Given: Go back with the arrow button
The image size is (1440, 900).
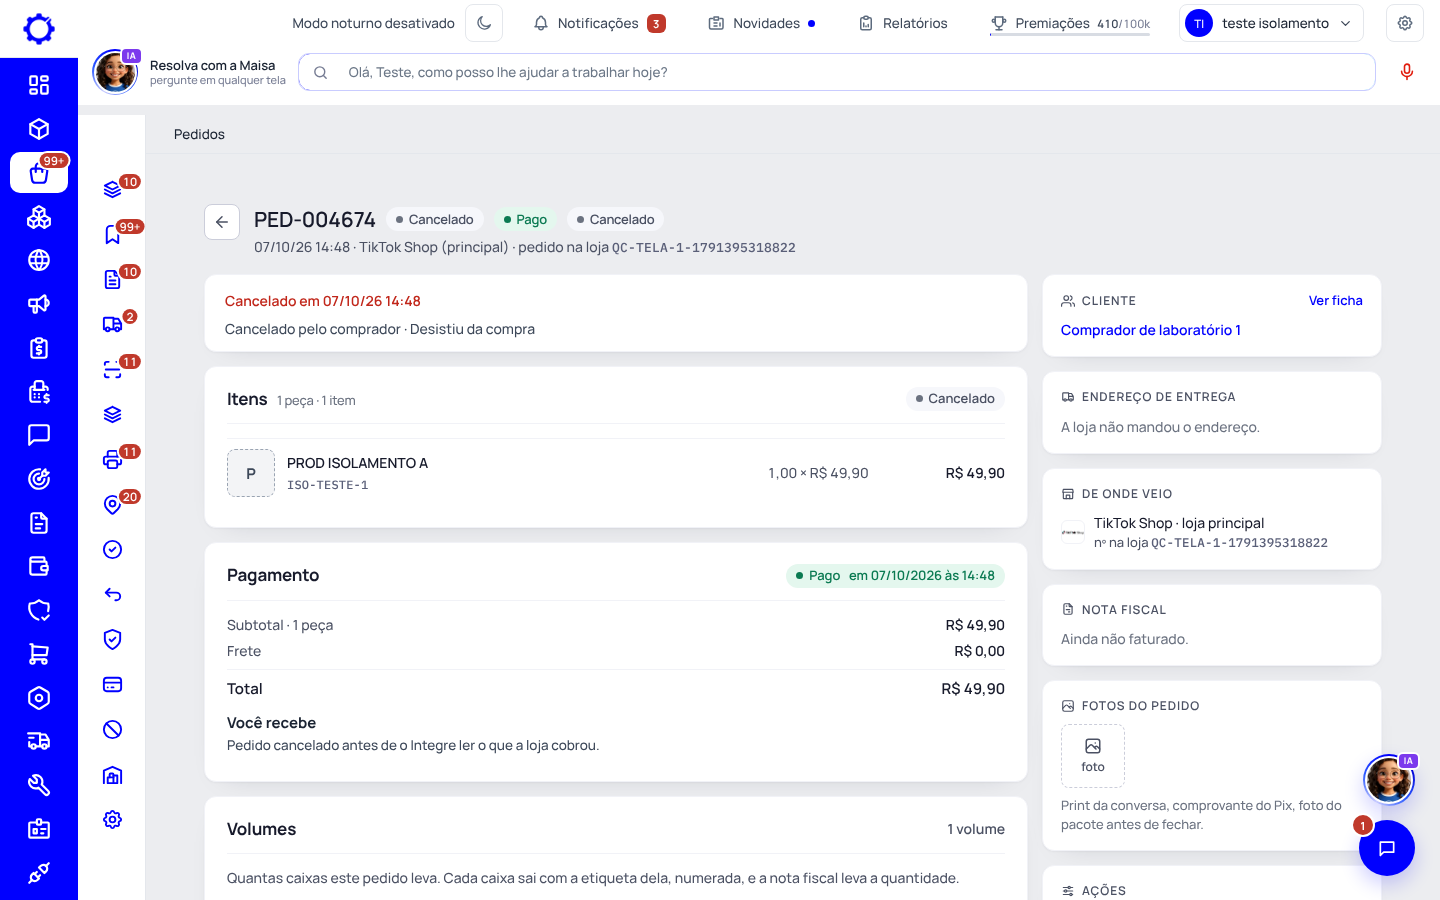Looking at the screenshot, I should (x=222, y=222).
